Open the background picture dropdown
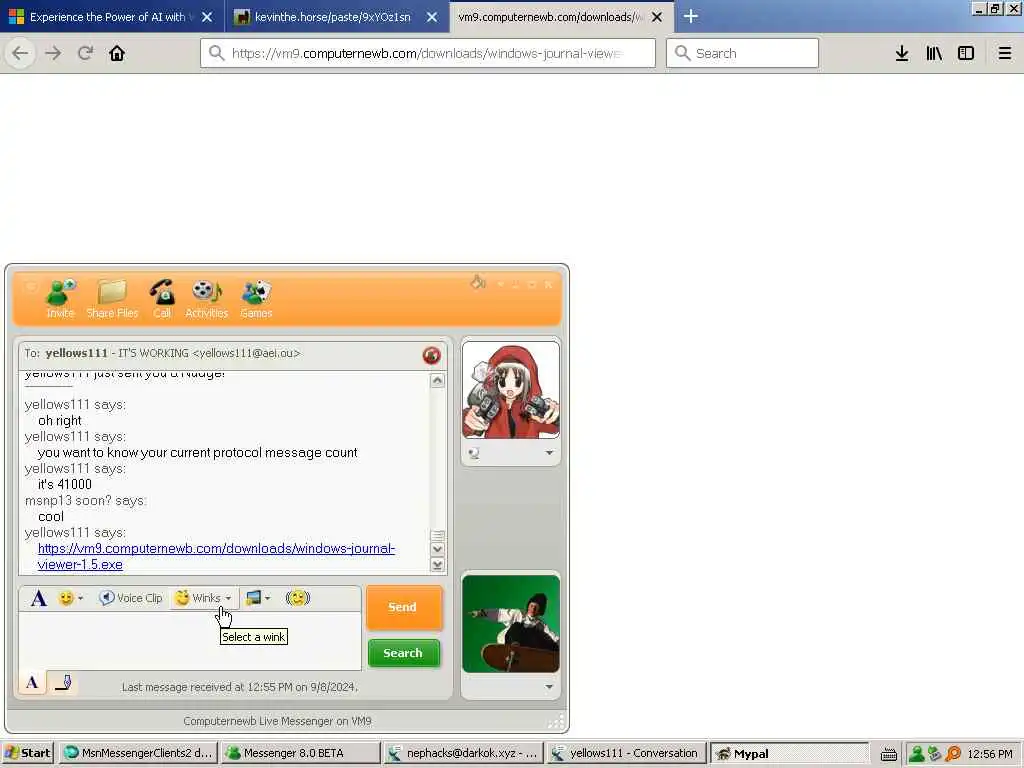Screen dimensions: 1024x768 click(x=258, y=598)
